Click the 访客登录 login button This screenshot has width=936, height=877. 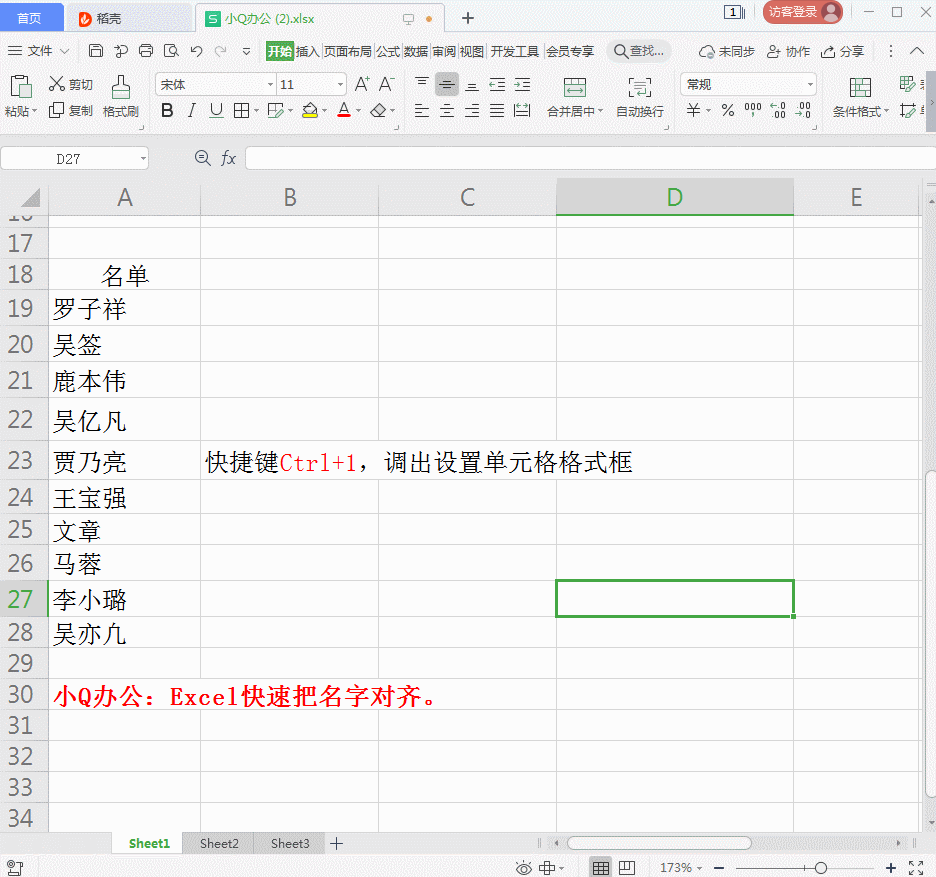click(x=803, y=12)
